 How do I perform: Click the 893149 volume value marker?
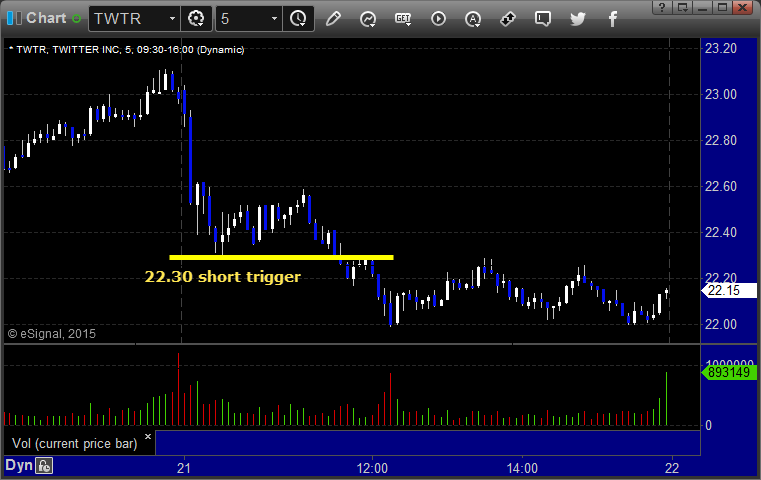point(729,372)
